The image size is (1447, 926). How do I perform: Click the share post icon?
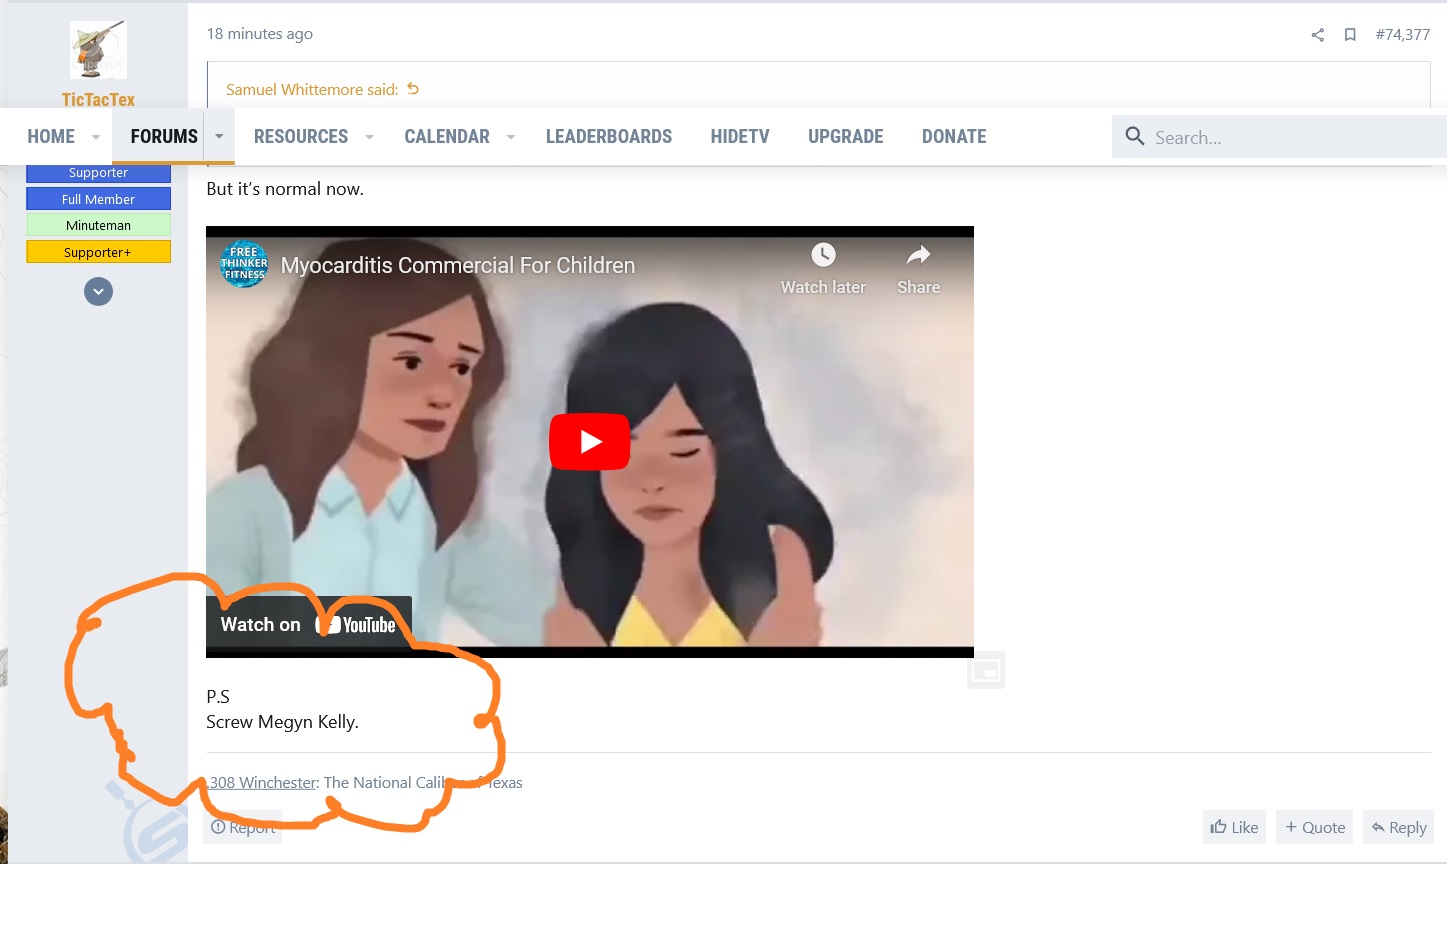1317,35
